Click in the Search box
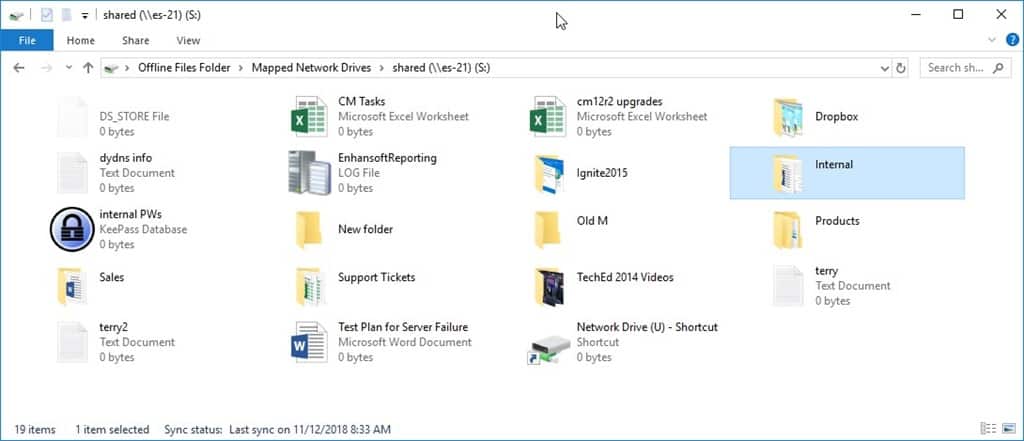The image size is (1024, 441). (955, 68)
